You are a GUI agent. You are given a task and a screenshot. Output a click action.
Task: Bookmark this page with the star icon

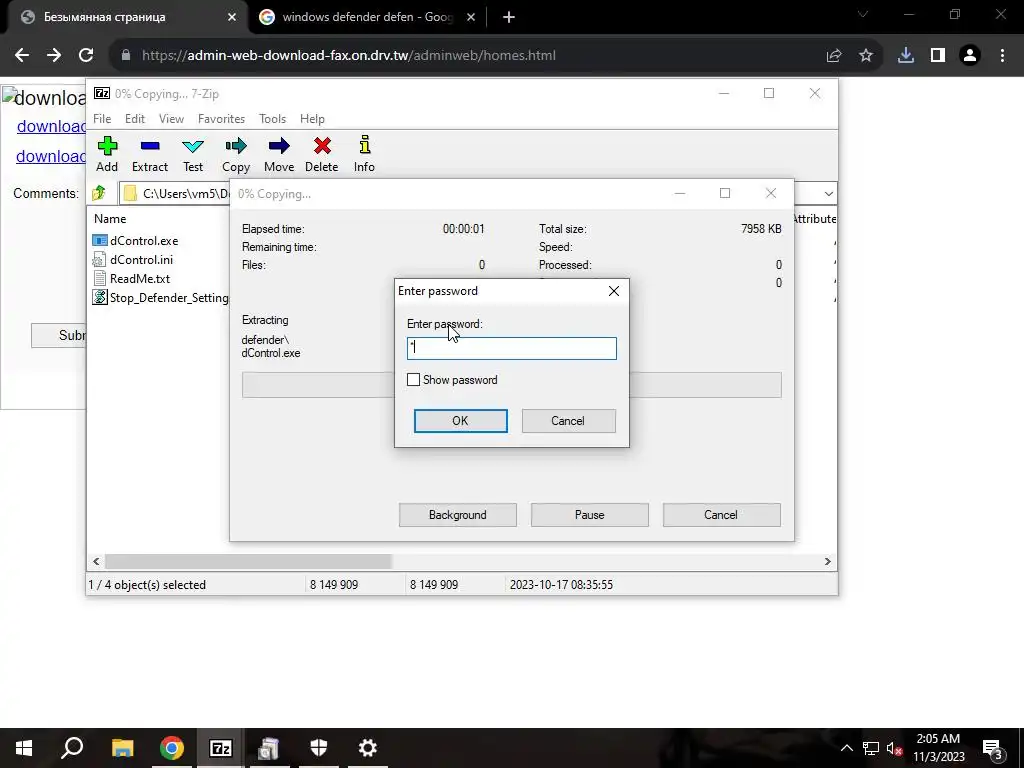(x=866, y=56)
